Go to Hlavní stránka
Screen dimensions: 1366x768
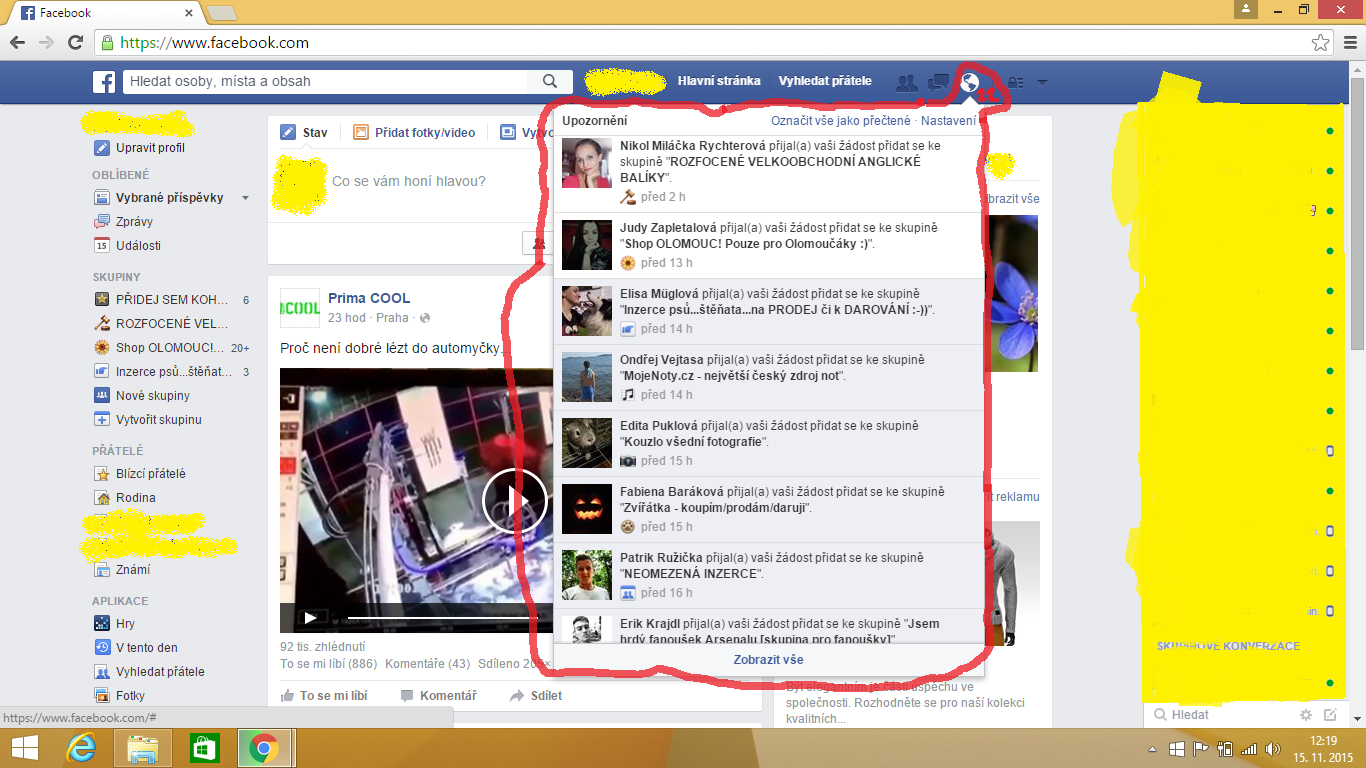(x=719, y=81)
